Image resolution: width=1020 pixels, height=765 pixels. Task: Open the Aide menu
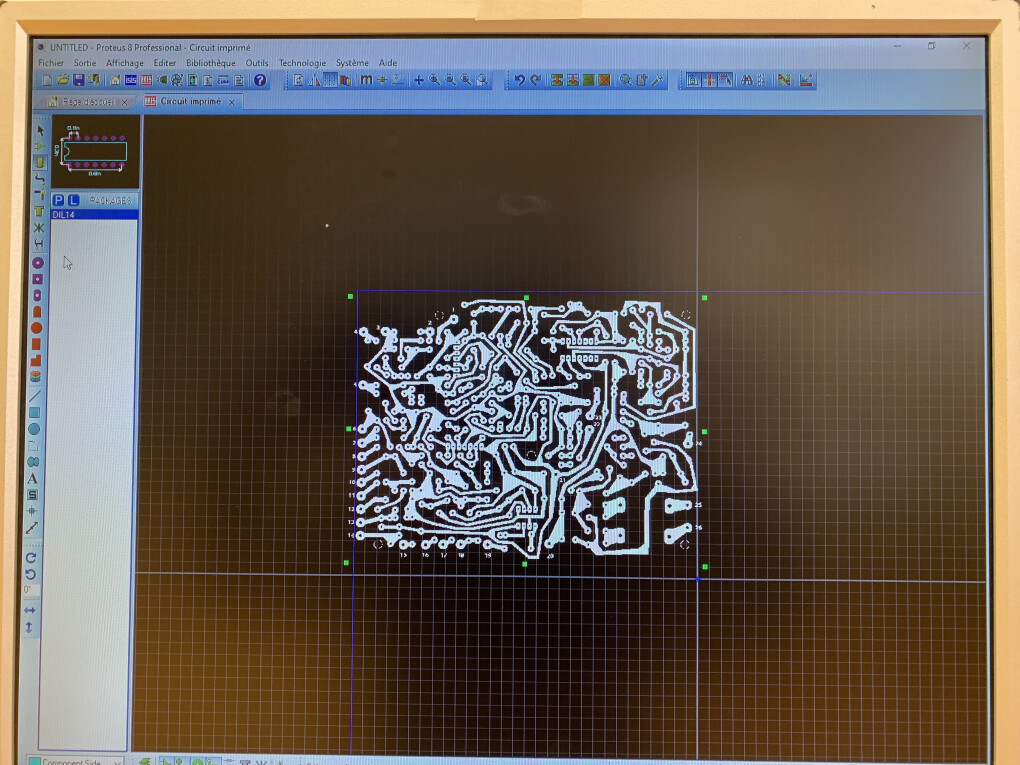coord(388,63)
